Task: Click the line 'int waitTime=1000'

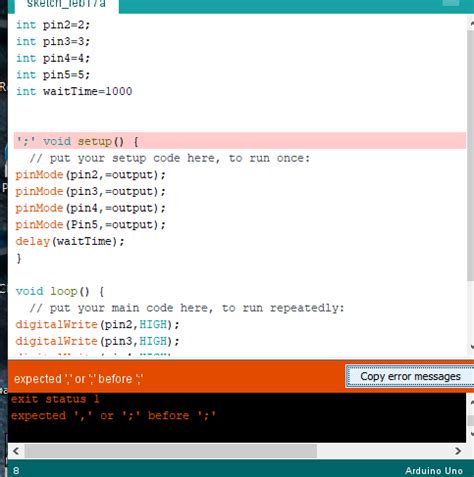Action: tap(74, 91)
